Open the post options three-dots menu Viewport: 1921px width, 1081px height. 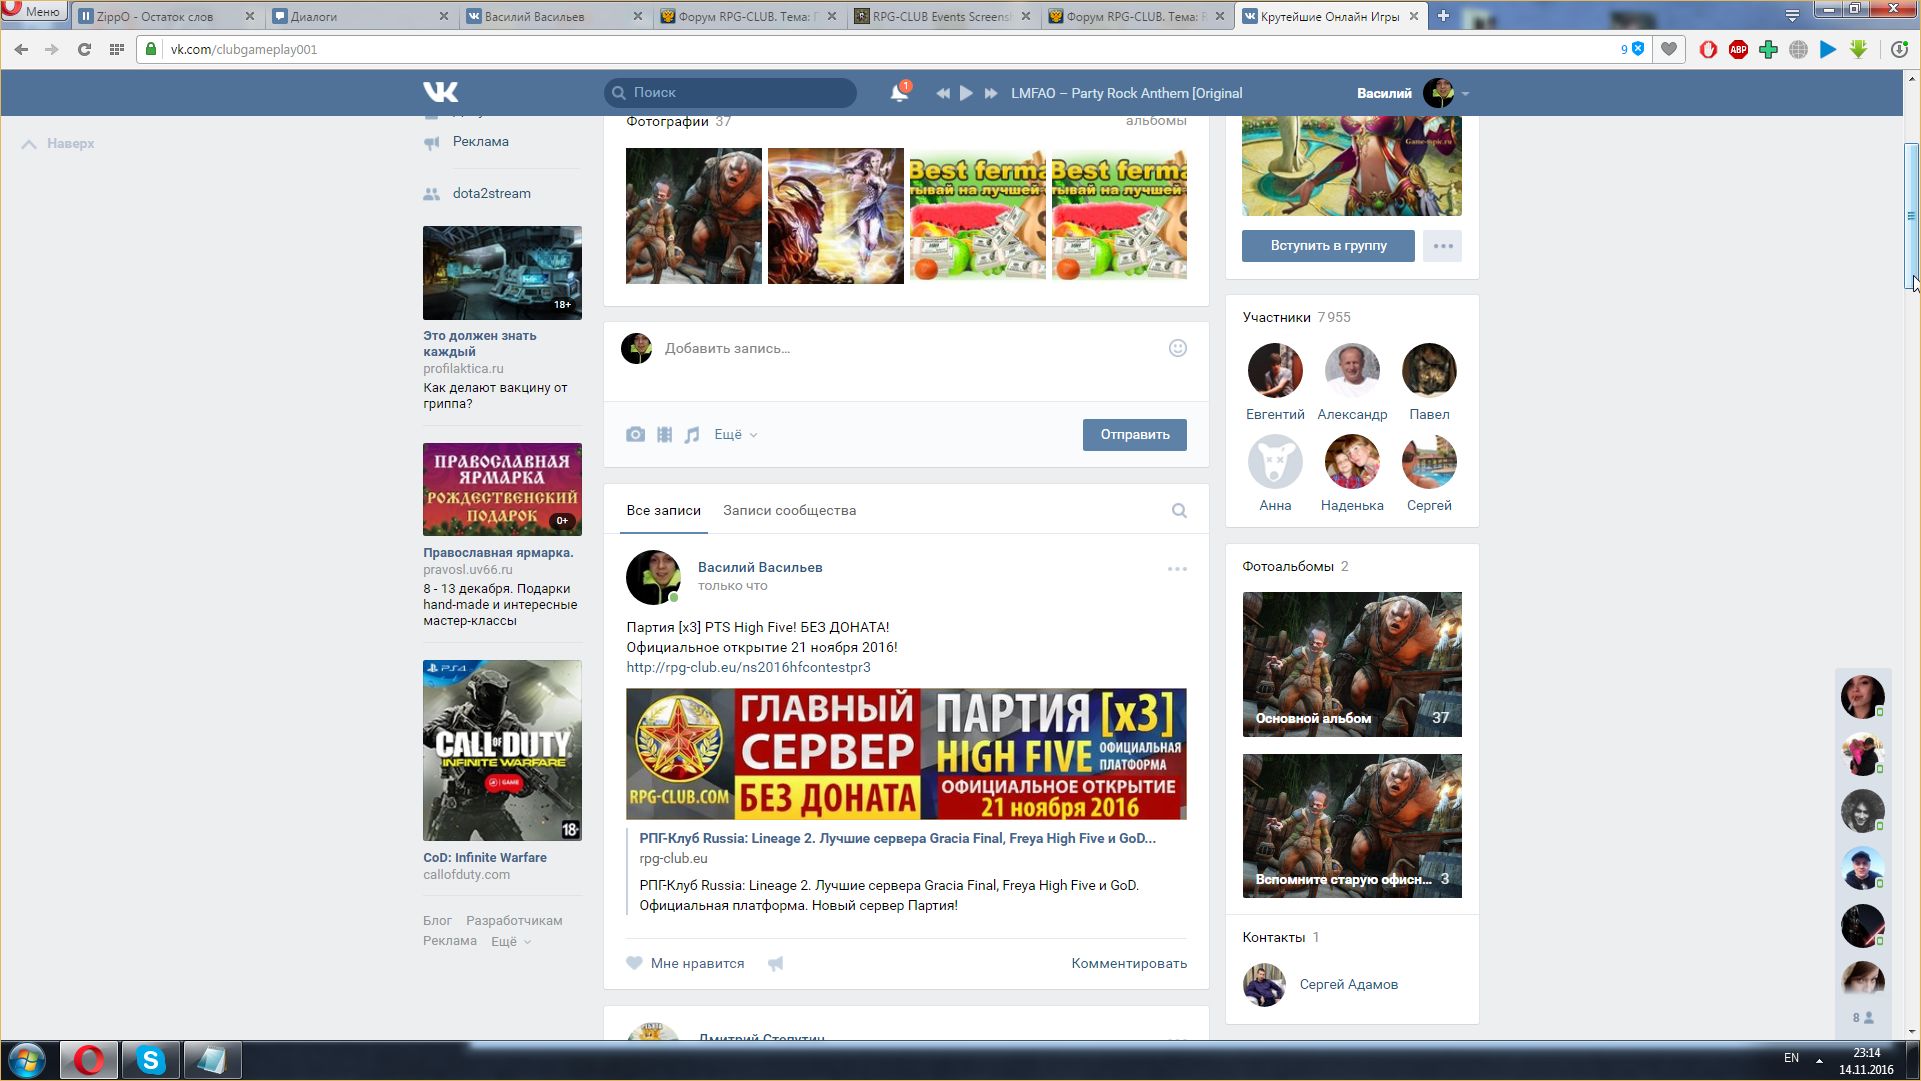(x=1177, y=569)
